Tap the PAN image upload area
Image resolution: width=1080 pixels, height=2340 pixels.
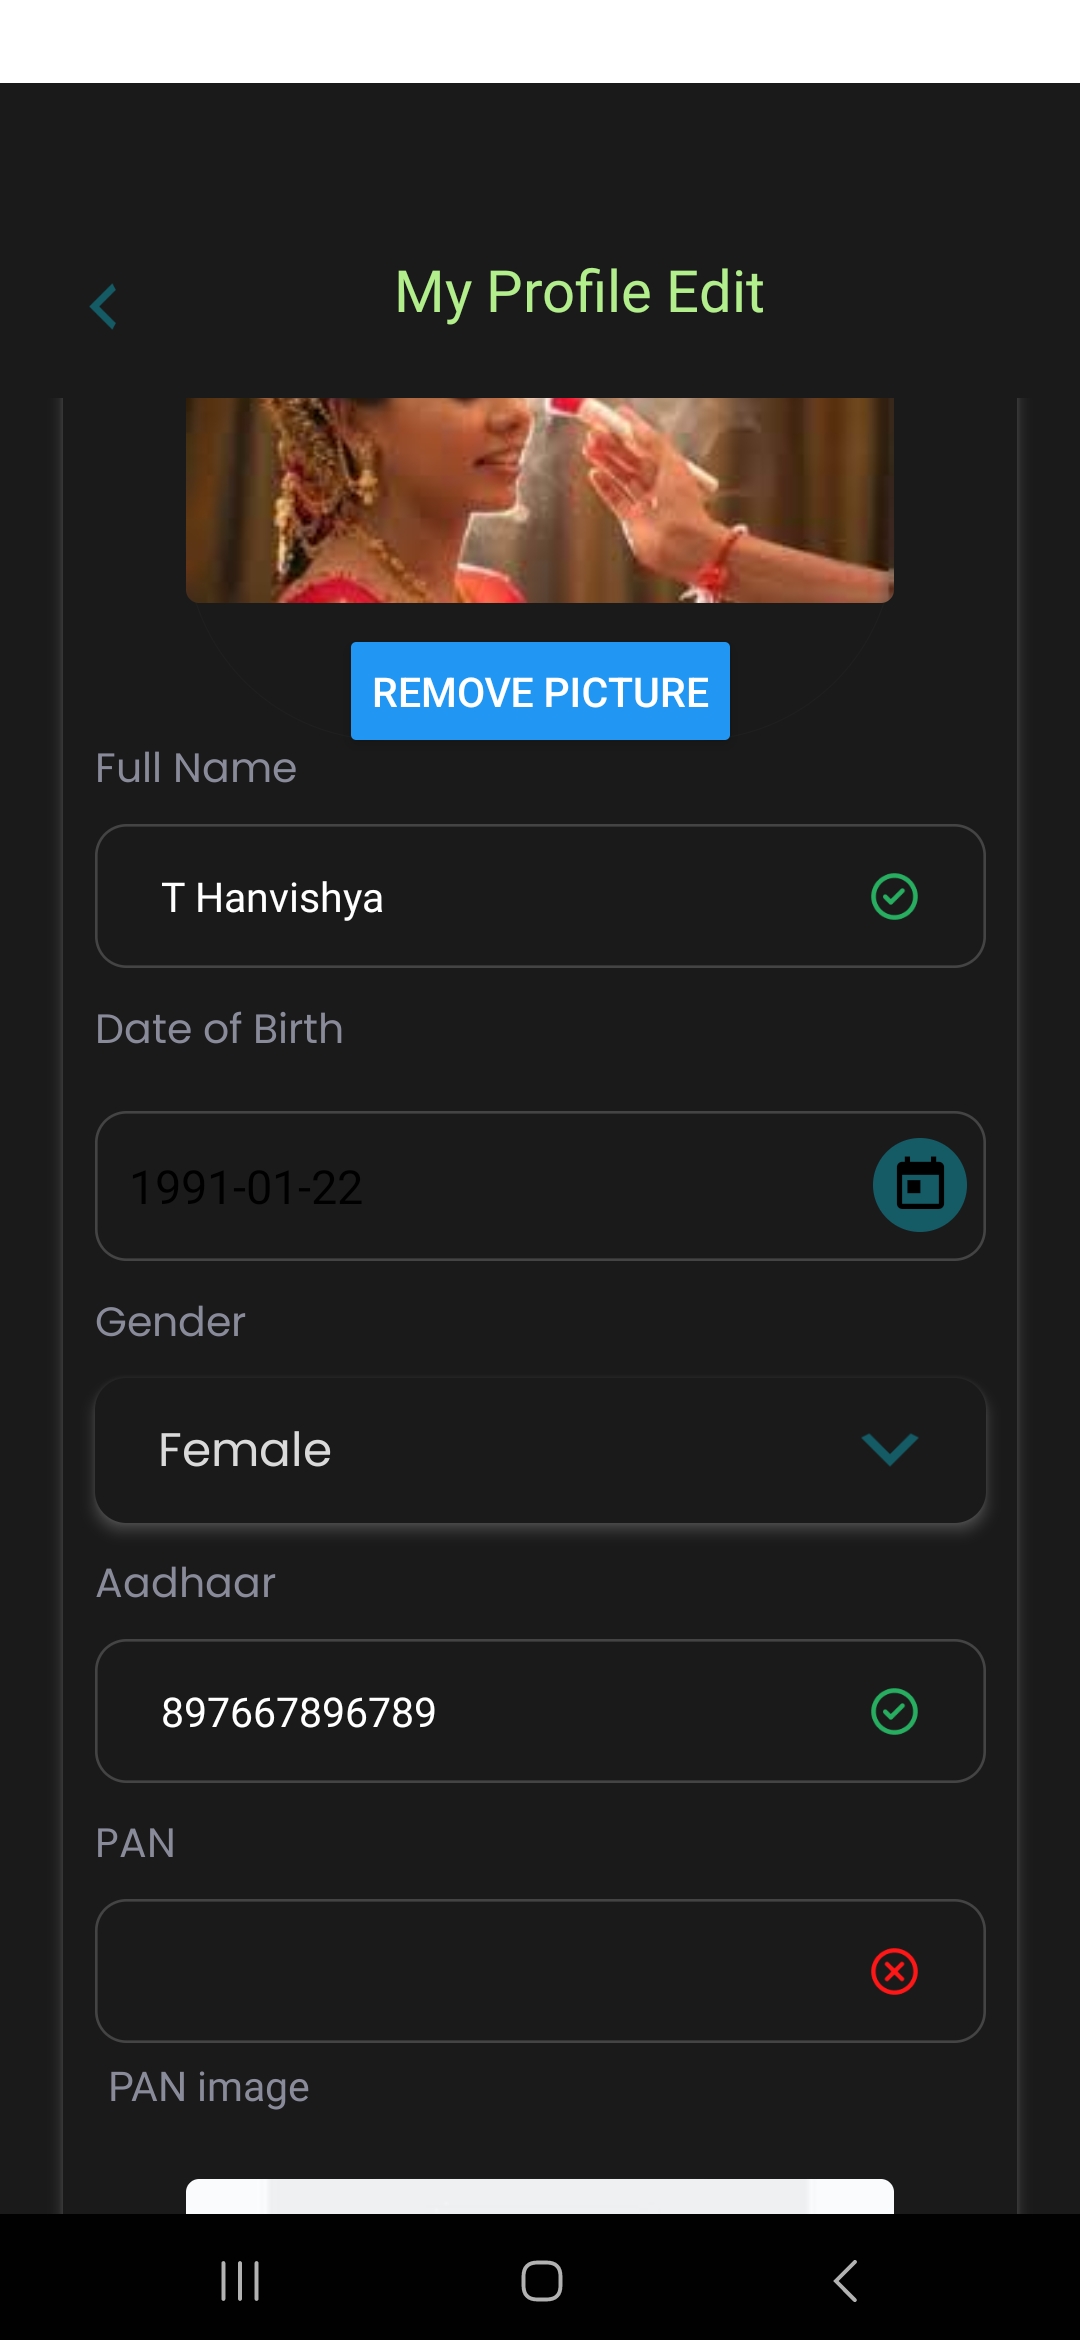coord(540,2196)
